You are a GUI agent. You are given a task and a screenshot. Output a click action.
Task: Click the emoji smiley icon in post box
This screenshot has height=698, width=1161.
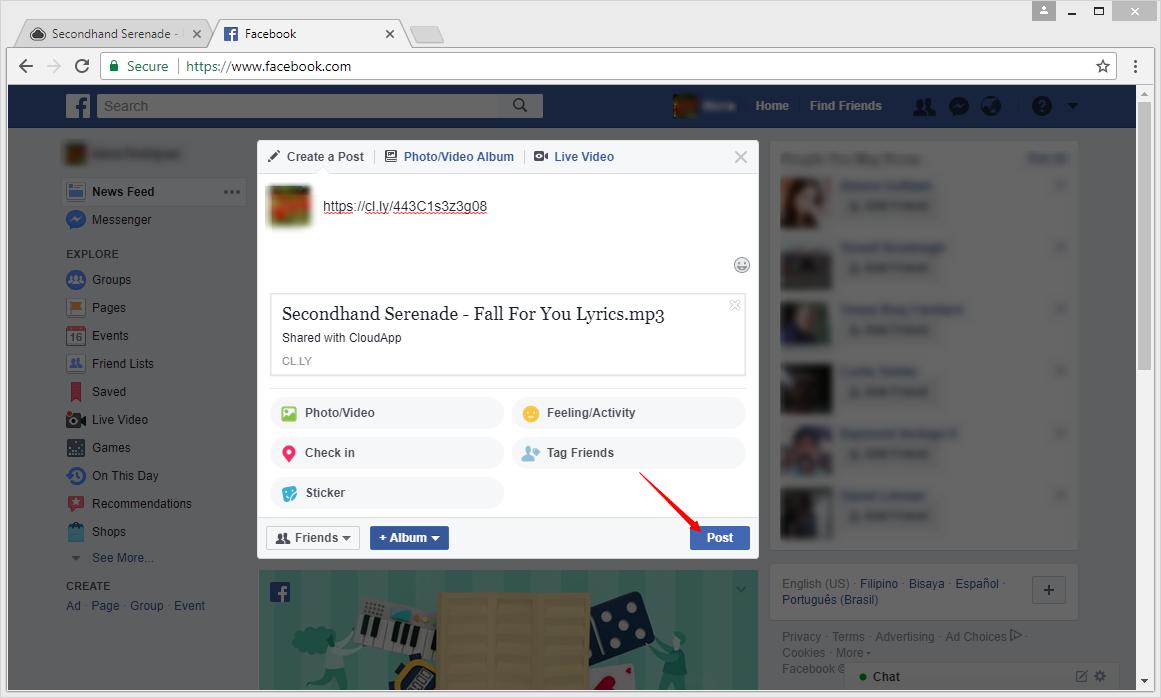741,265
